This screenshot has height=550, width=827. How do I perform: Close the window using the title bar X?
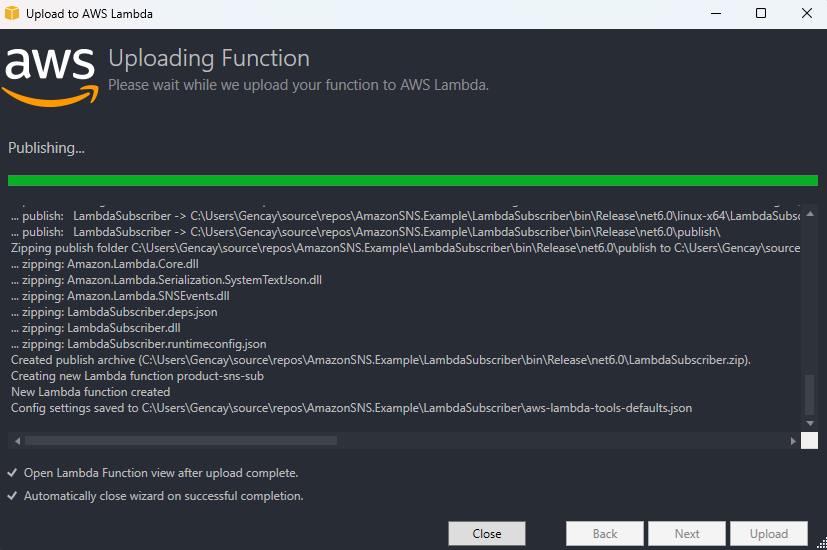coord(807,14)
